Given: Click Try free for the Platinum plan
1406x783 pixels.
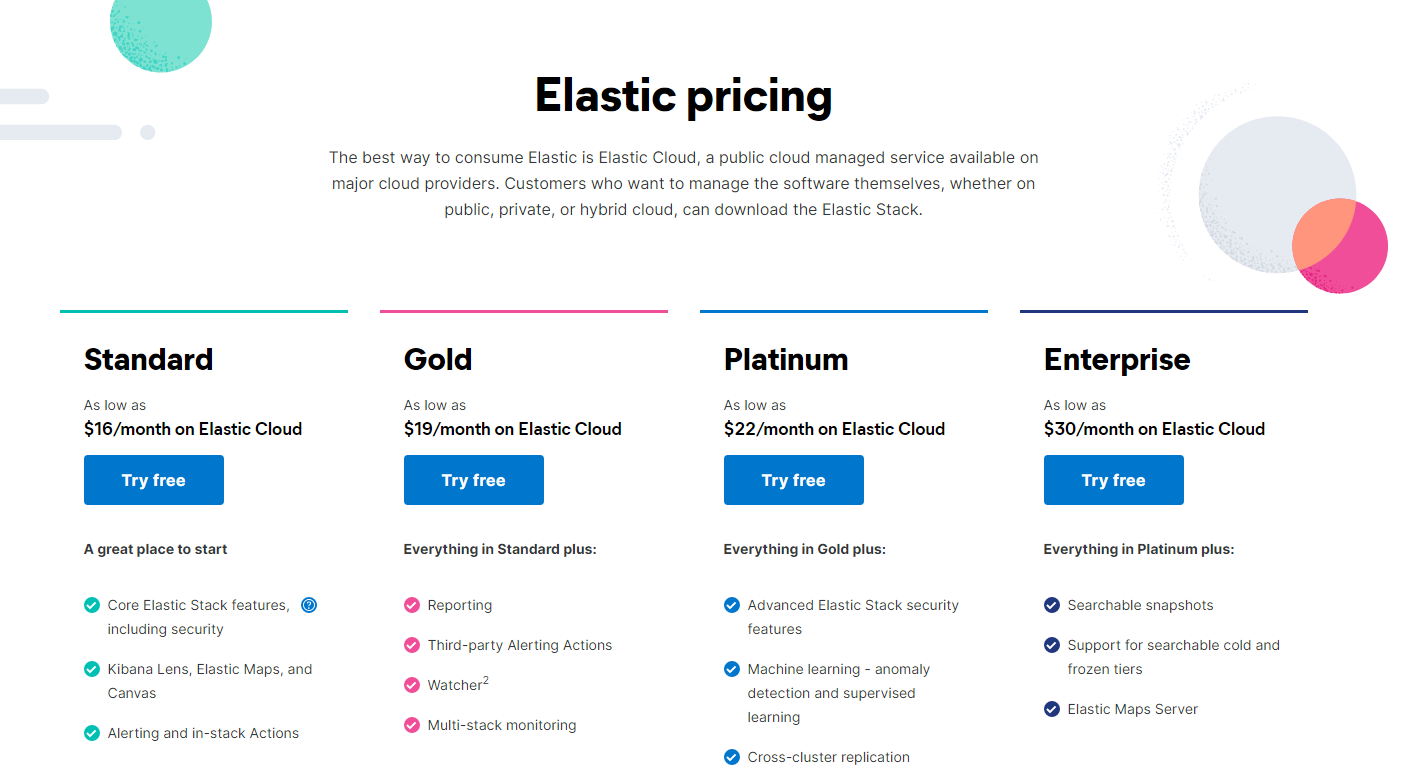Looking at the screenshot, I should point(793,480).
